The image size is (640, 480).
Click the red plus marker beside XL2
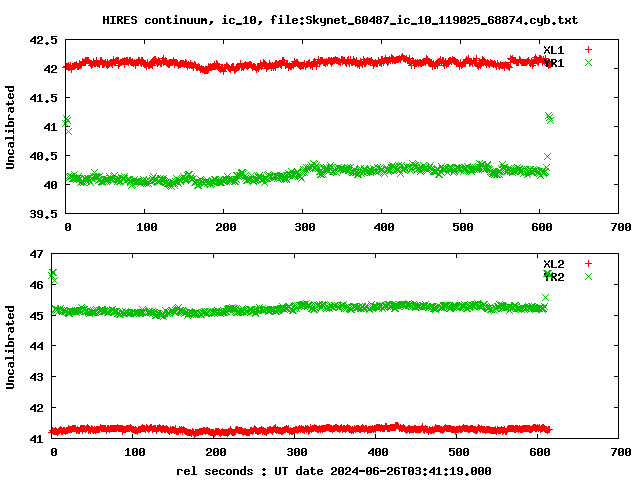pos(588,264)
